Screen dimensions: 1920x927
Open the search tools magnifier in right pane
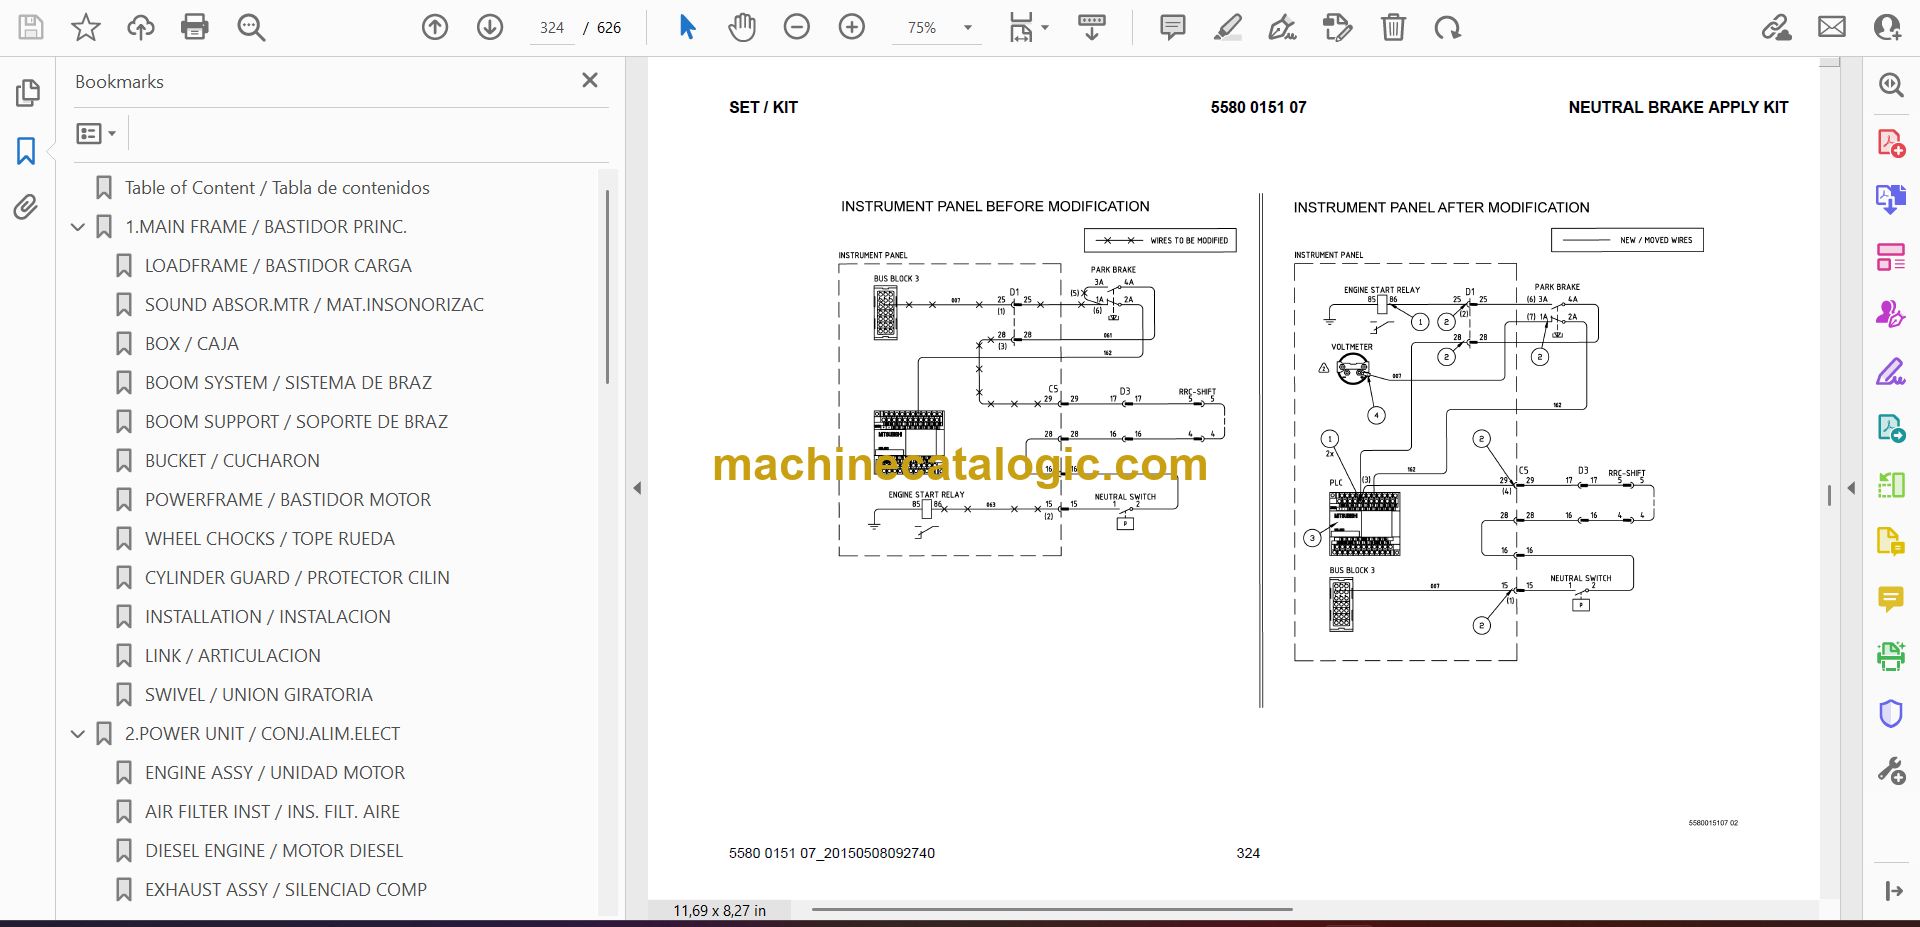(1891, 85)
